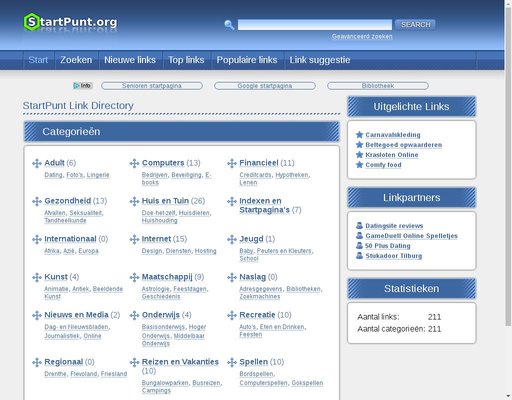Open the Adult category
Screen dimensions: 512x400
coord(54,163)
